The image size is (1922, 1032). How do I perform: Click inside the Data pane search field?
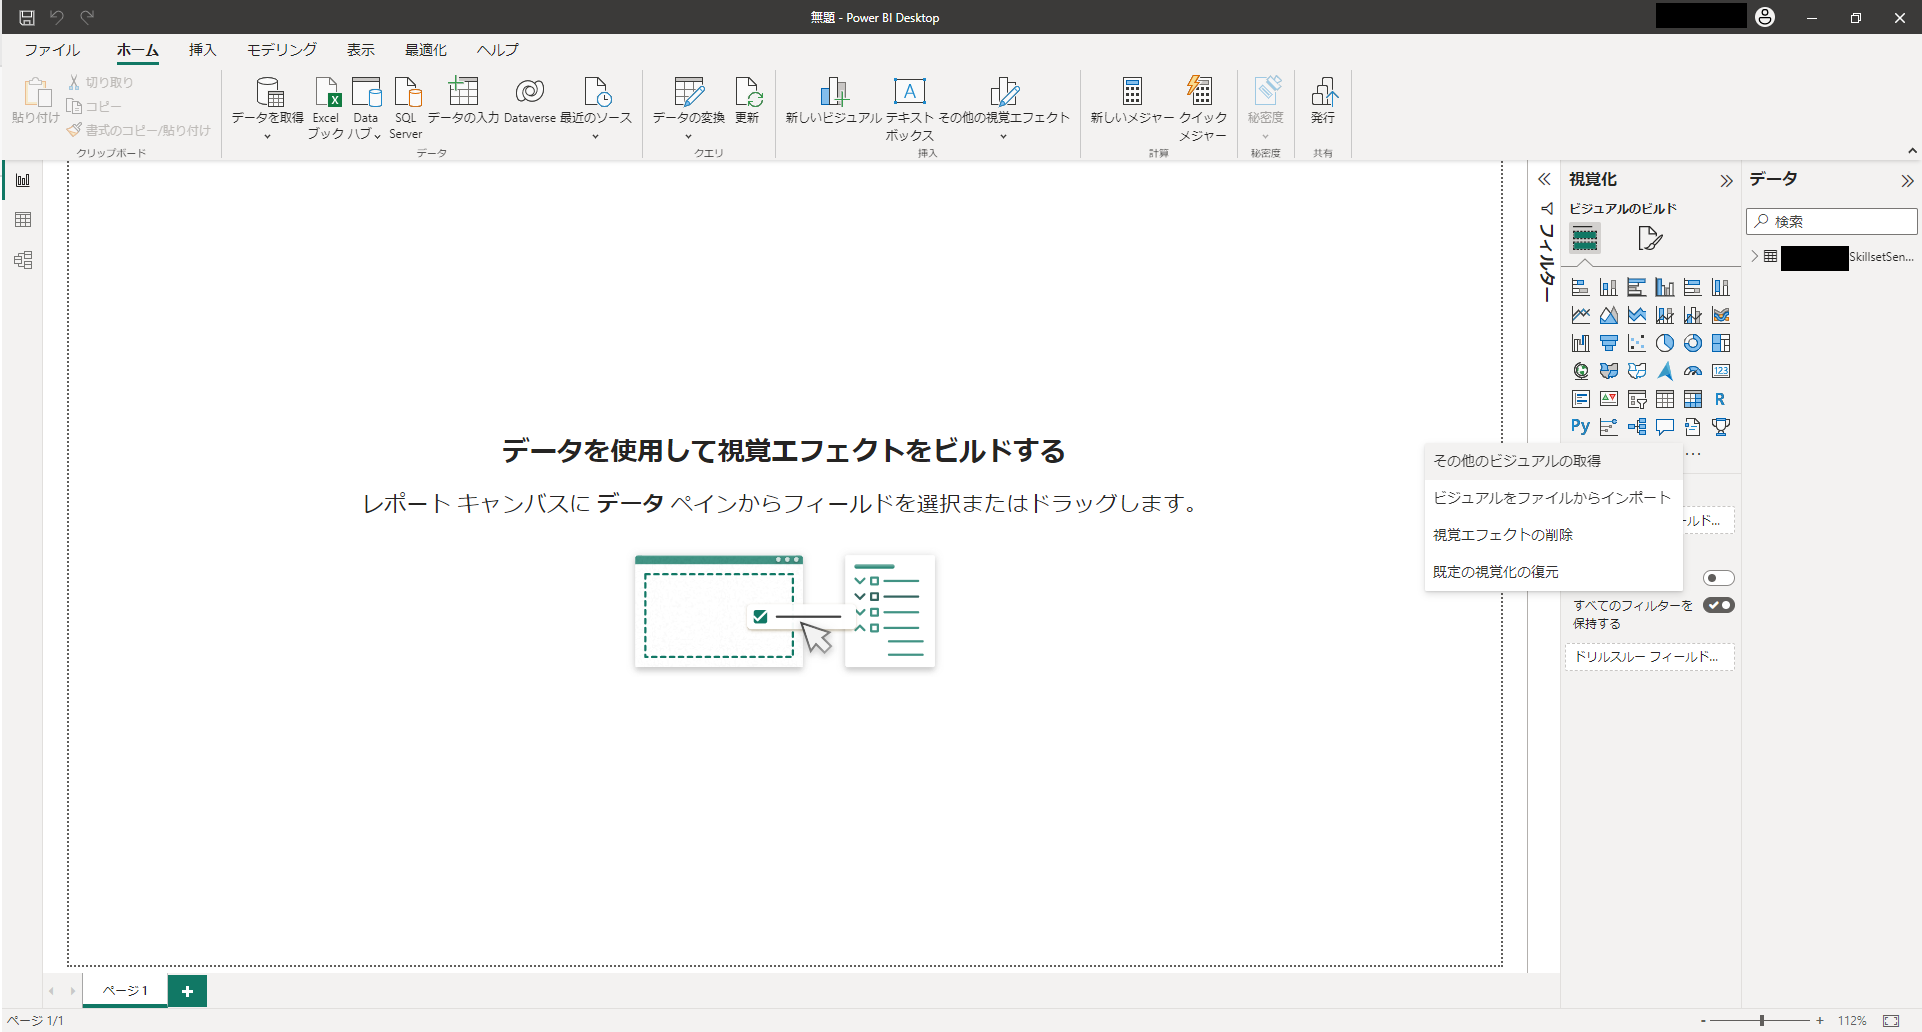(1830, 221)
